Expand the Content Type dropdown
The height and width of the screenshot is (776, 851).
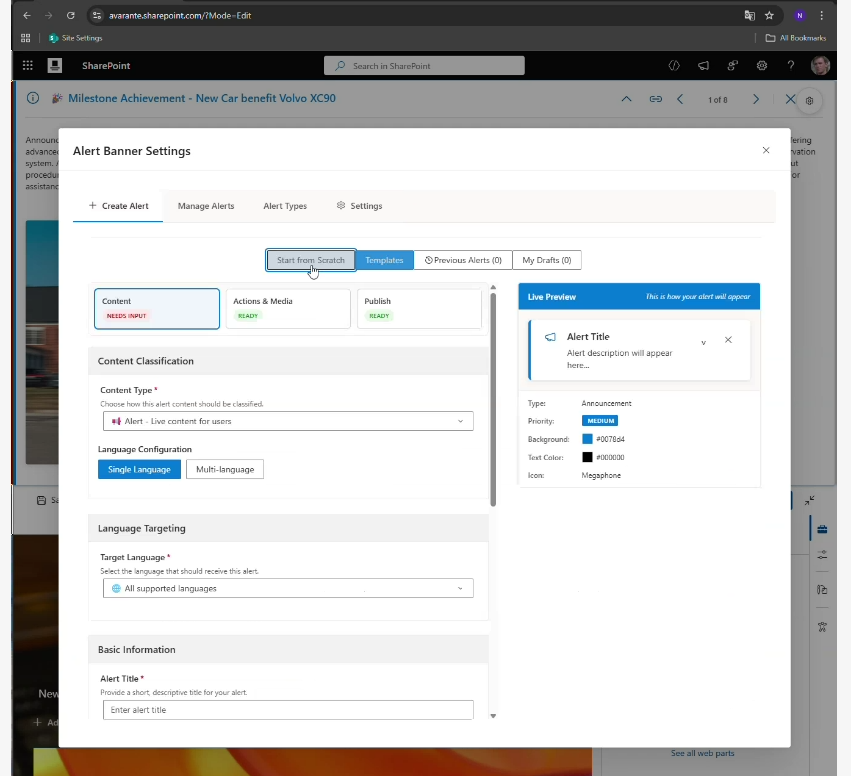(x=288, y=421)
